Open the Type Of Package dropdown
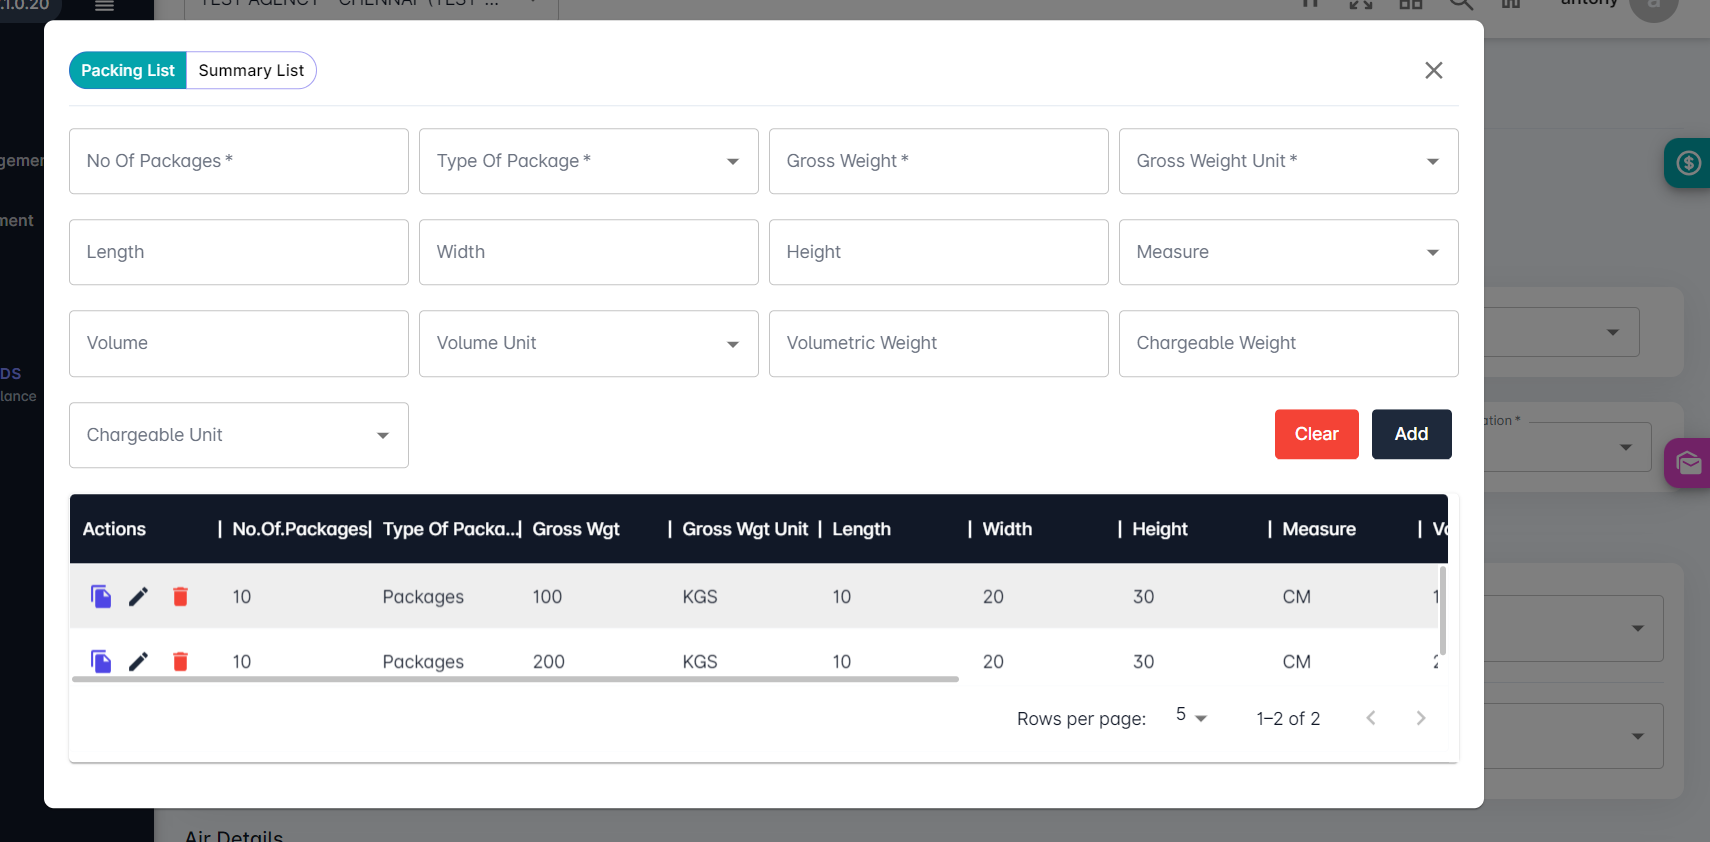The image size is (1710, 842). (x=589, y=161)
